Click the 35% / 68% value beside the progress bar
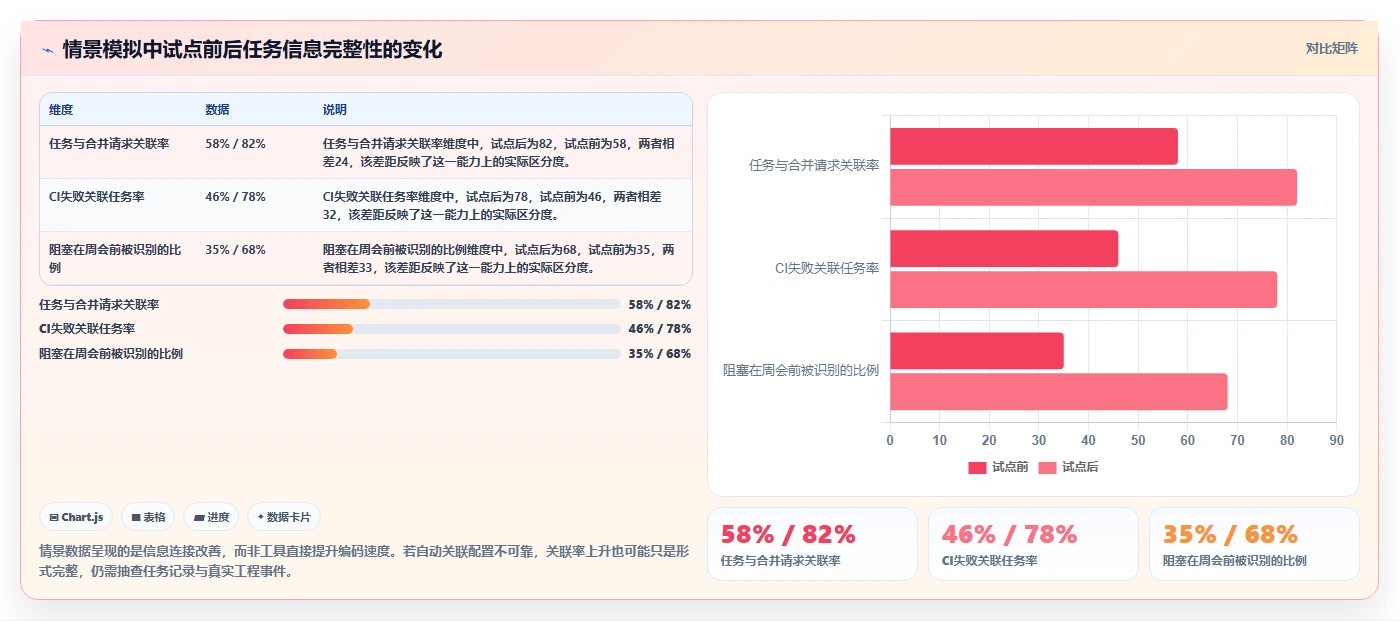The height and width of the screenshot is (621, 1399). (x=660, y=354)
